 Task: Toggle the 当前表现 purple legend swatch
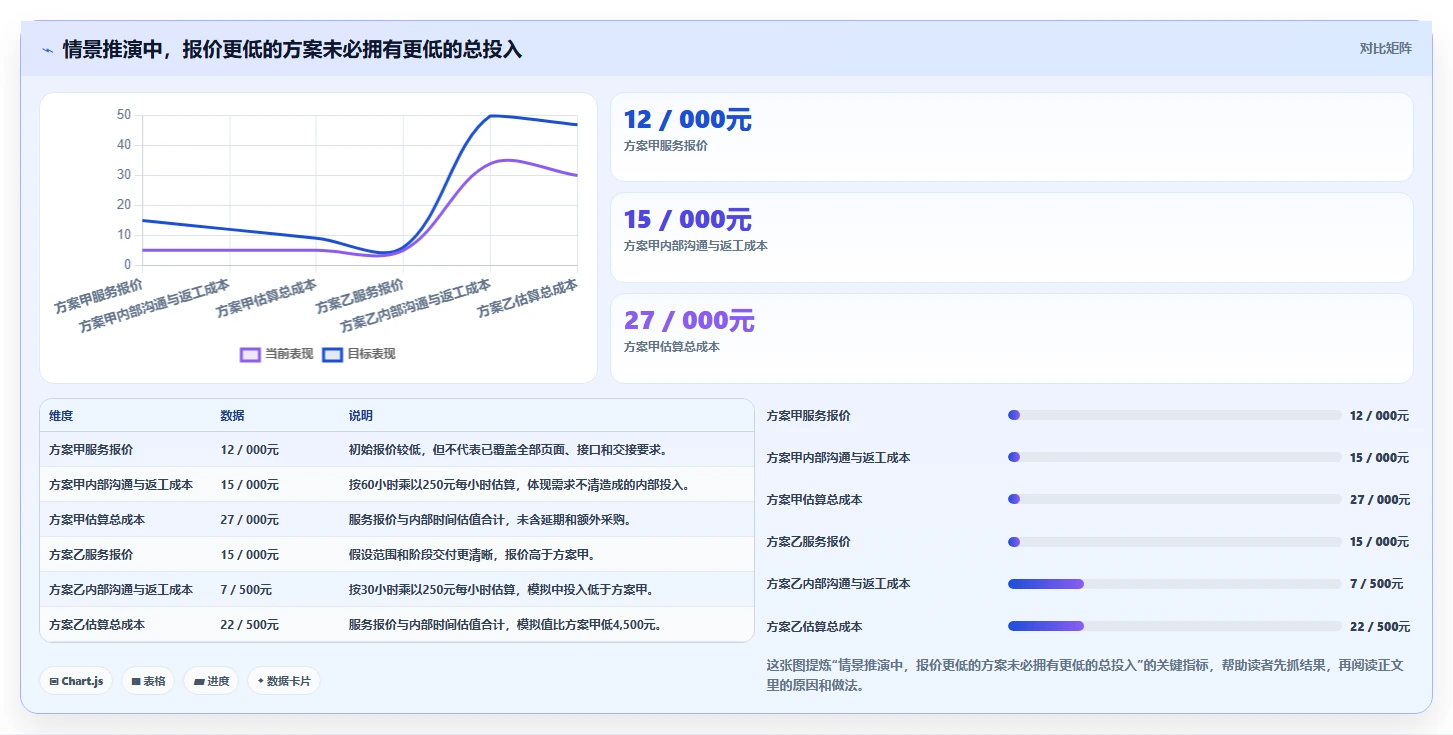tap(251, 354)
